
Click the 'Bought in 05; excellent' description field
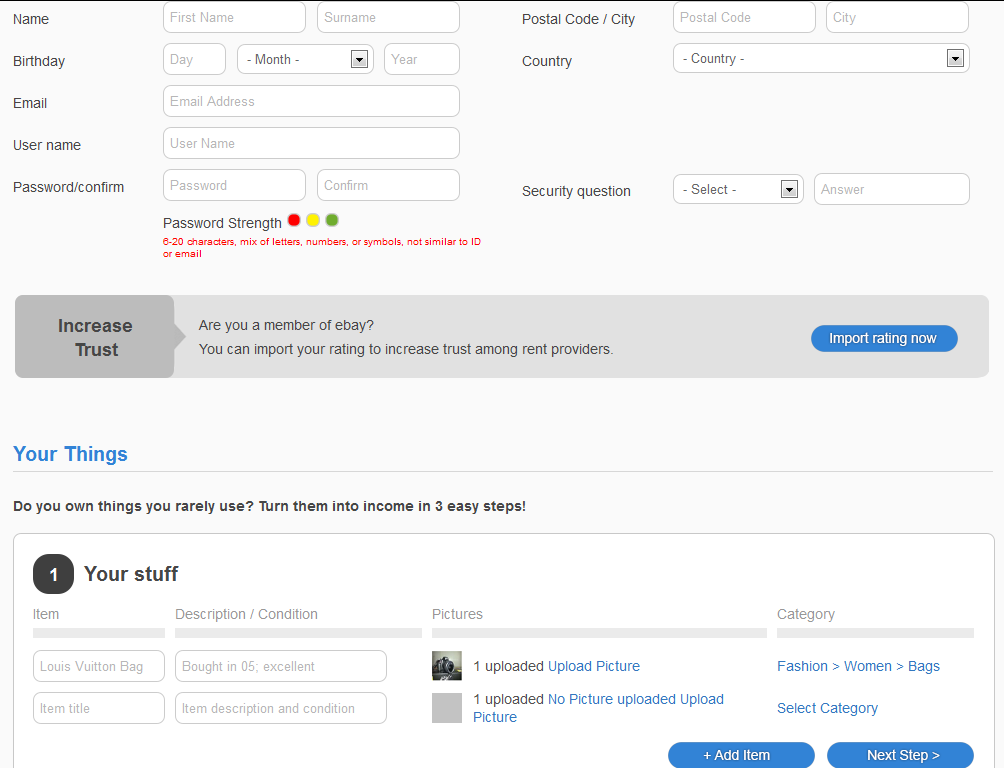point(280,666)
